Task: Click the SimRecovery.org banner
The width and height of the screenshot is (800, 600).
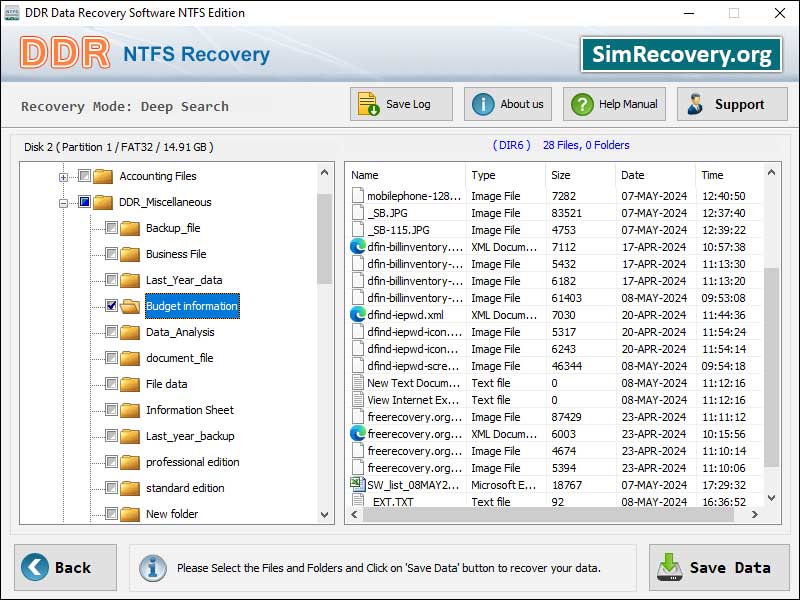Action: point(681,54)
